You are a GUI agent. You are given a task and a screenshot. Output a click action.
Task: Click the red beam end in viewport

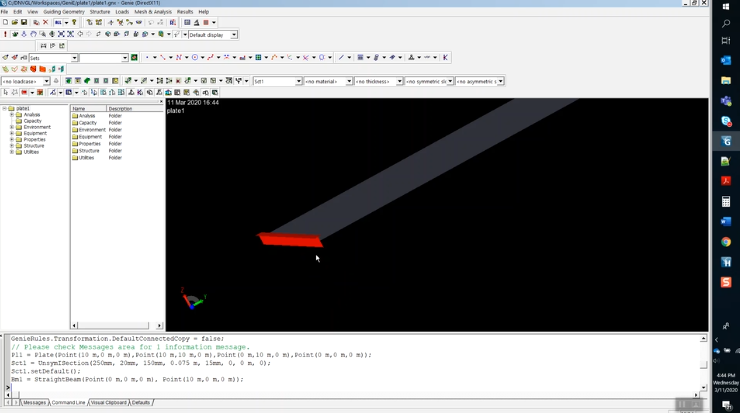coord(290,240)
